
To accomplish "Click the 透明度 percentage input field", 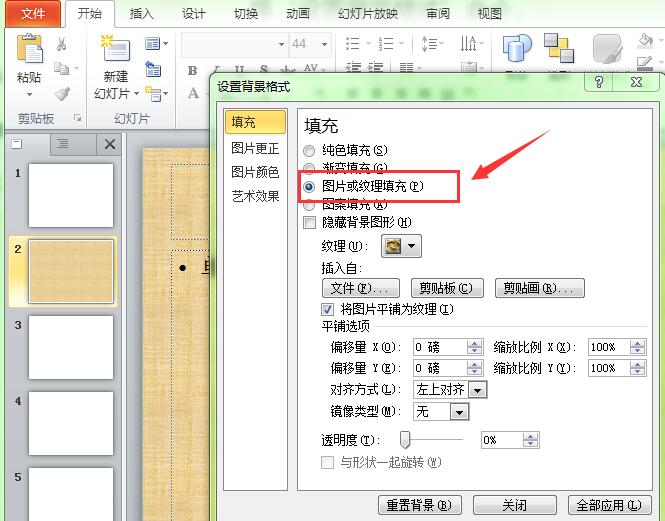I will coord(502,440).
